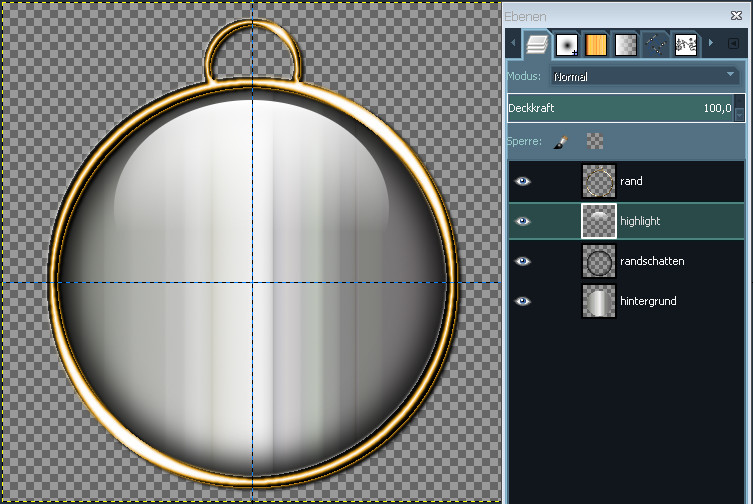This screenshot has height=504, width=753.
Task: Switch to the Paths tab icon
Action: tap(656, 44)
